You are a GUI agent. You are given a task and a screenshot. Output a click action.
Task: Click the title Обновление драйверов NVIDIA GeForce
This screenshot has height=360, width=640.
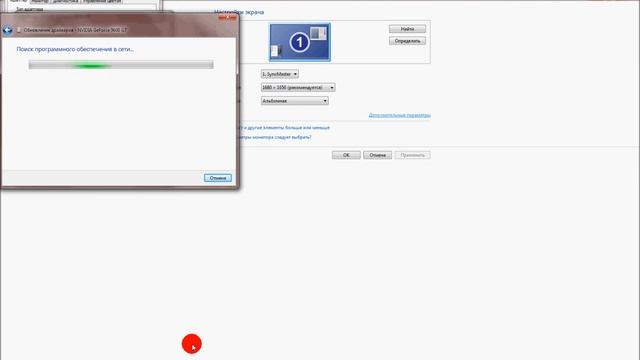click(x=75, y=30)
